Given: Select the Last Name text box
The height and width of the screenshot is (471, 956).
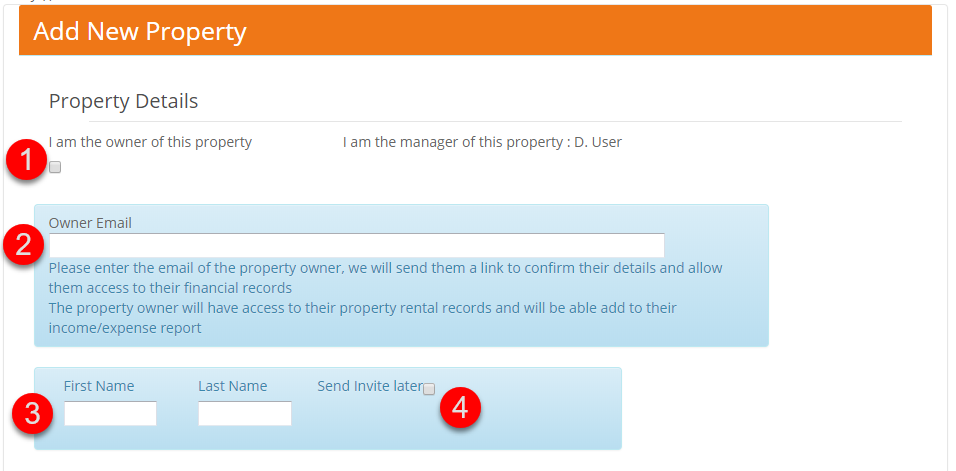Looking at the screenshot, I should [x=244, y=413].
